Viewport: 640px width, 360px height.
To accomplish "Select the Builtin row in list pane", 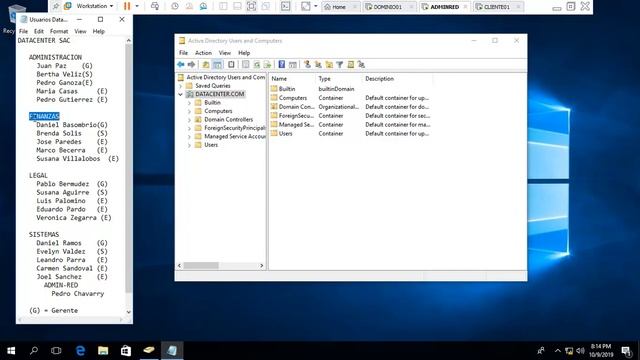I will tap(287, 89).
